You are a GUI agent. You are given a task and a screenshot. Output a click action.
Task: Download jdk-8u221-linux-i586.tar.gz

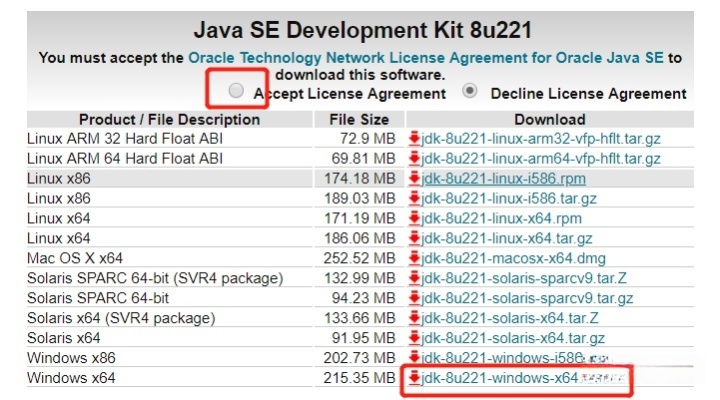click(508, 198)
